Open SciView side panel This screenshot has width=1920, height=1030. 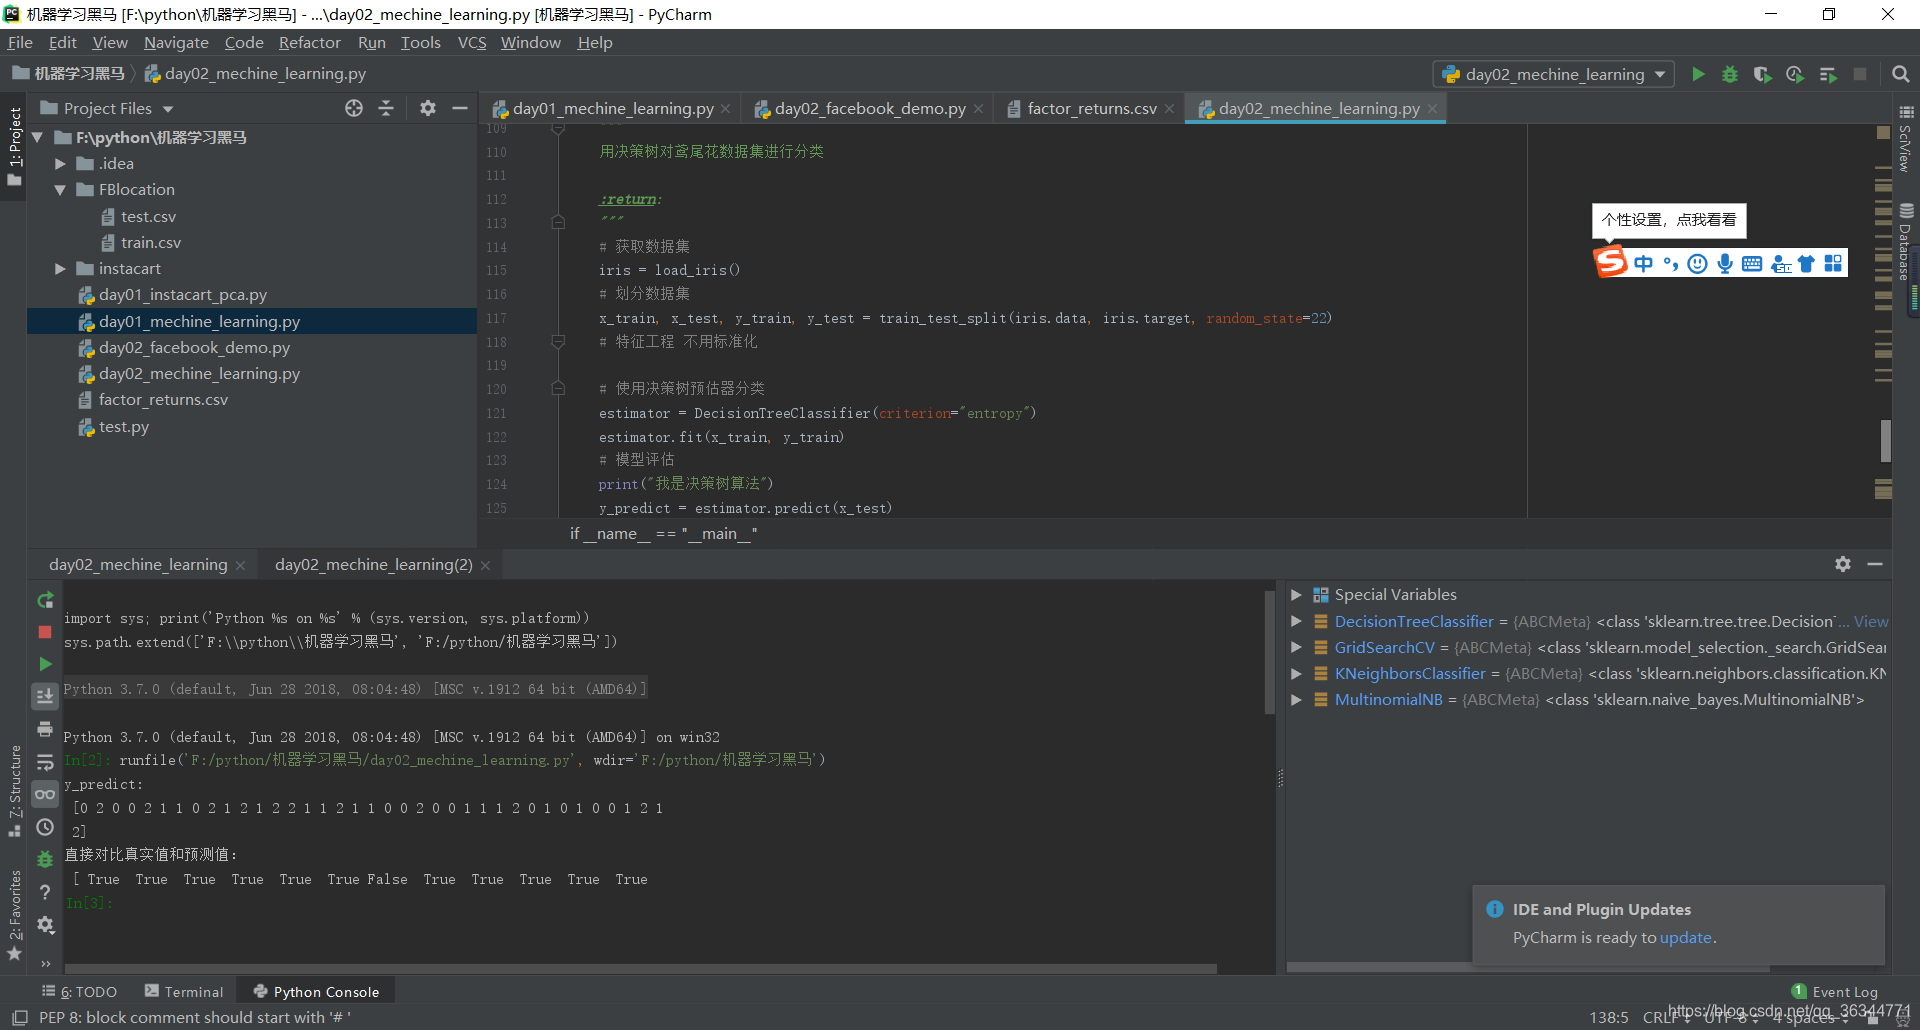(x=1906, y=138)
